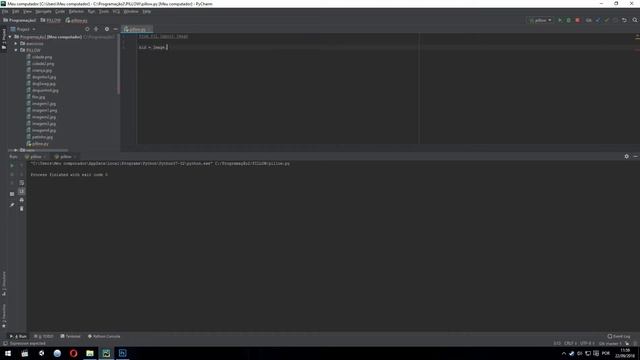Viewport: 640px width, 360px height.
Task: Open the Refactor menu
Action: click(x=76, y=11)
